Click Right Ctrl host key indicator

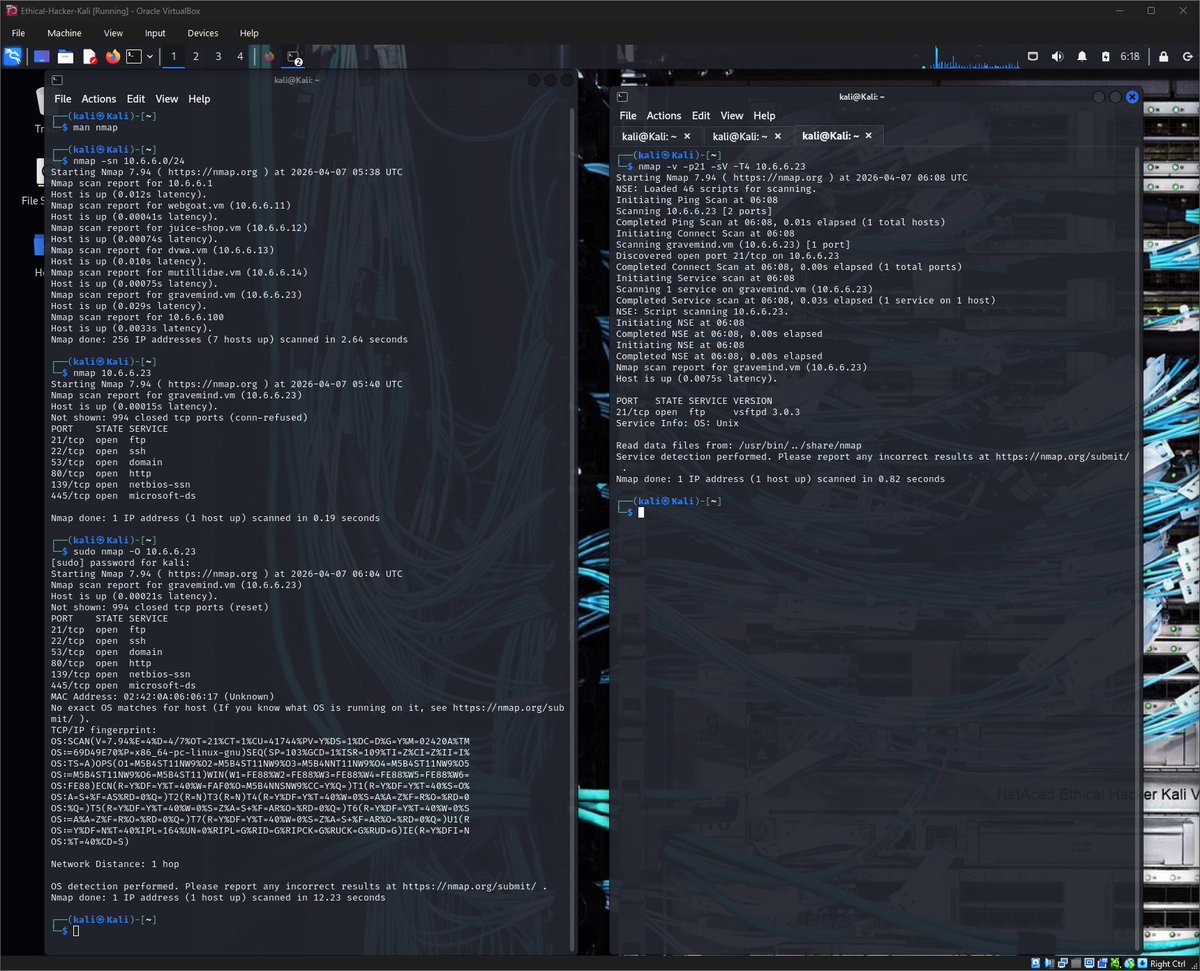(1167, 963)
